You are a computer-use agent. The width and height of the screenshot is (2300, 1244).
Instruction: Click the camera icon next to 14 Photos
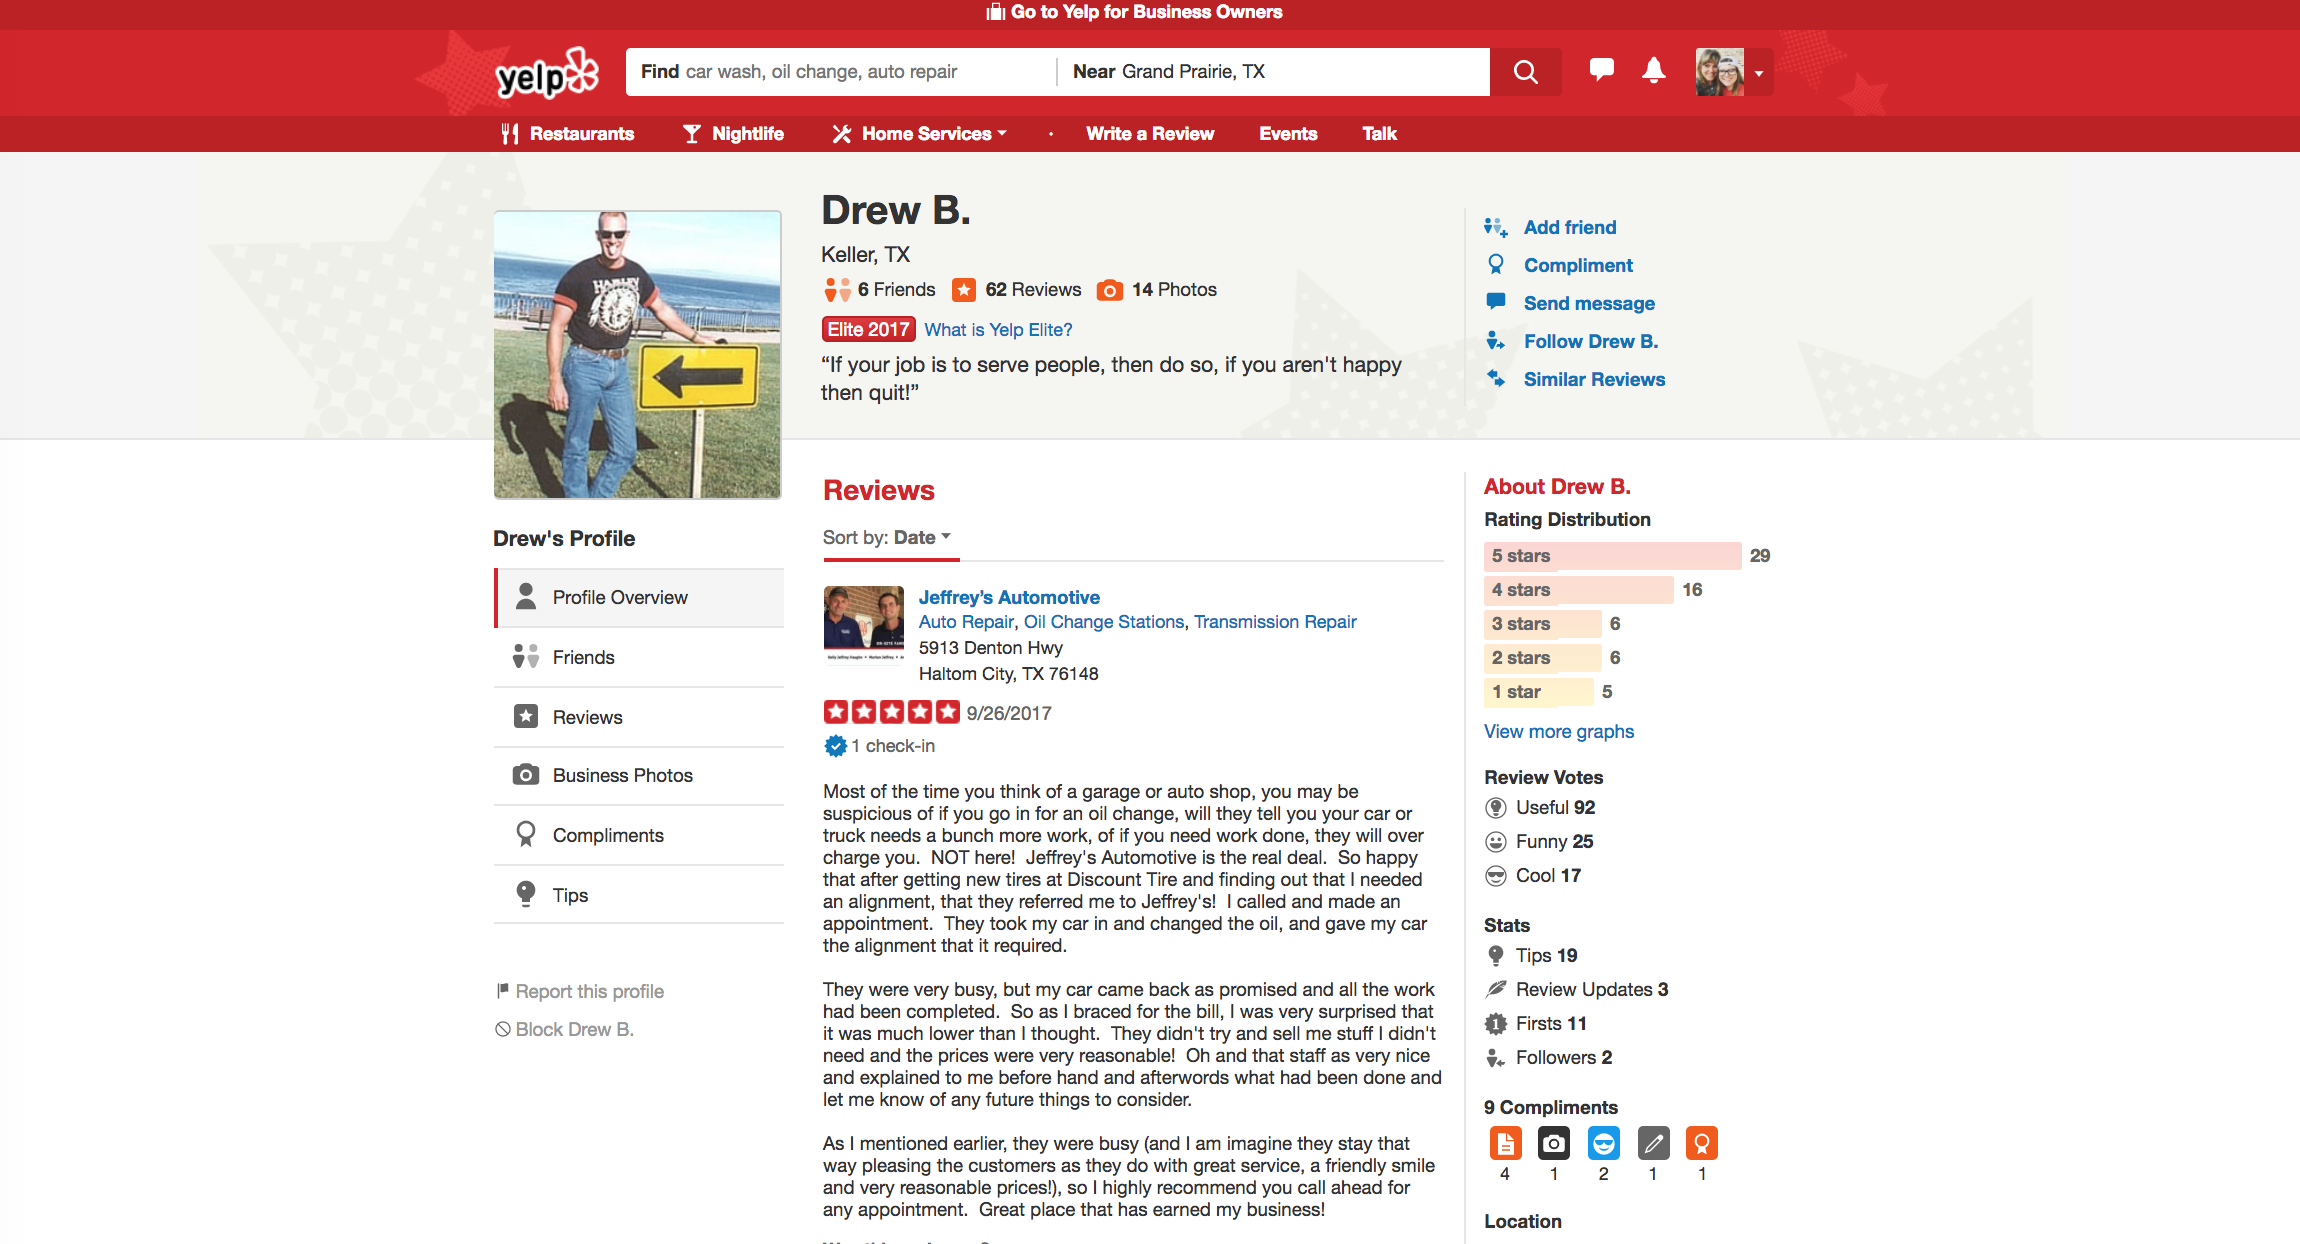pyautogui.click(x=1109, y=290)
